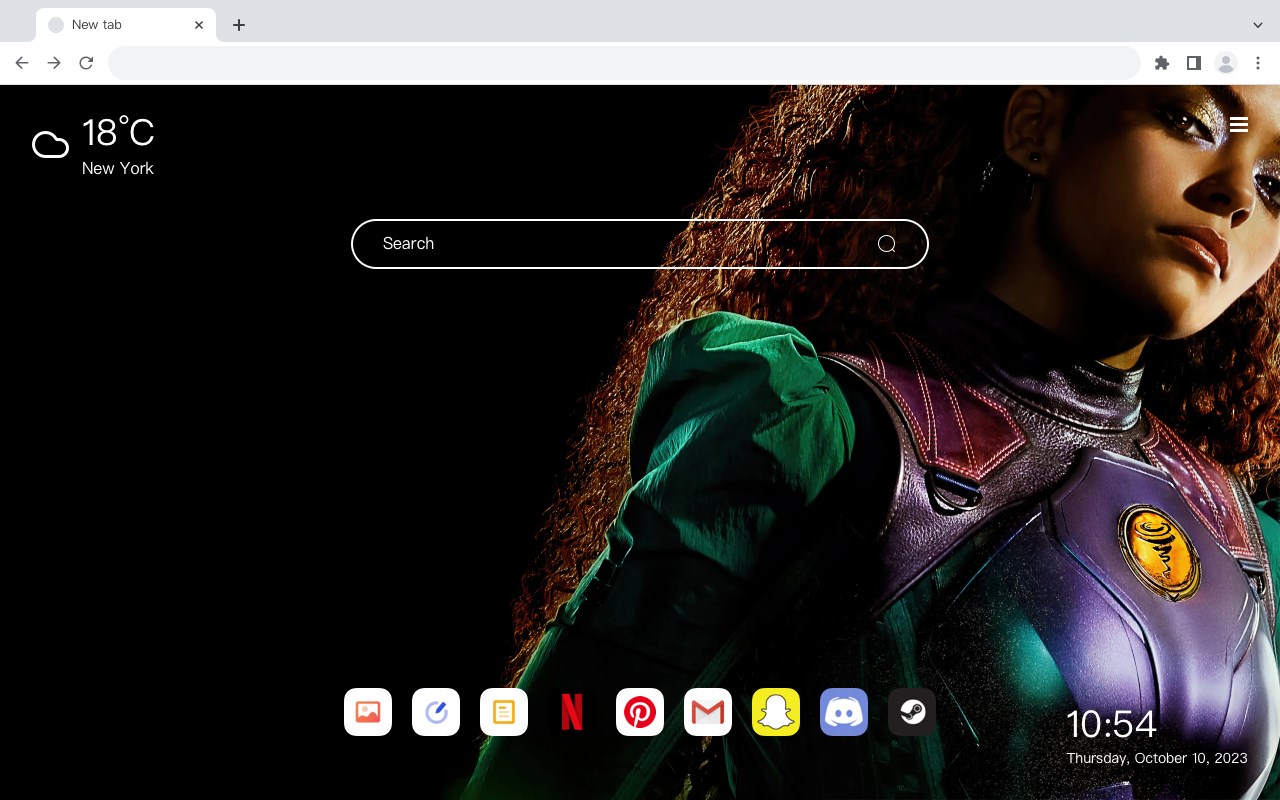The image size is (1280, 800).
Task: Click the date Thursday, October 10, 2023
Action: [x=1157, y=758]
